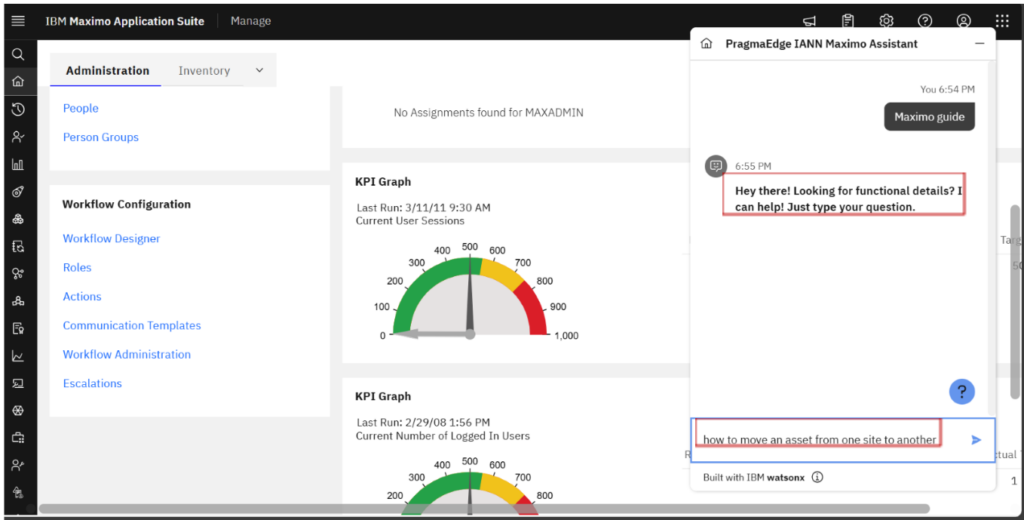Viewport: 1024px width, 520px height.
Task: Switch to the Inventory tab
Action: 204,71
